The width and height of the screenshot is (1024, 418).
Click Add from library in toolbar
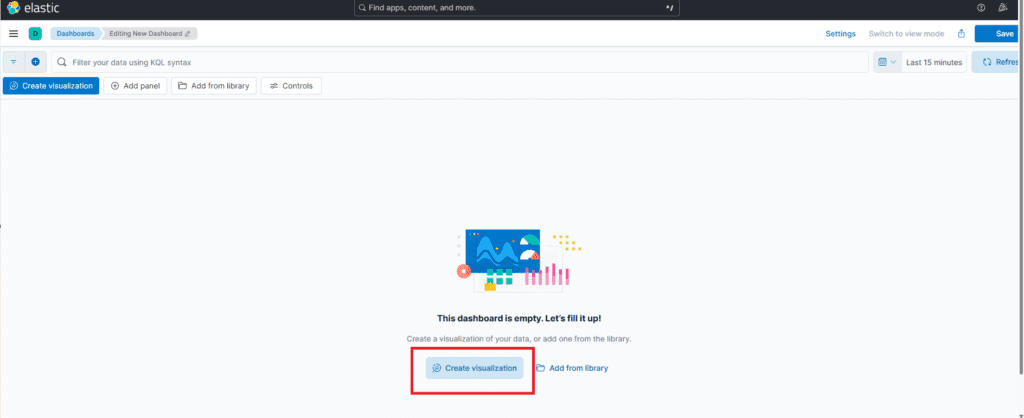point(213,86)
